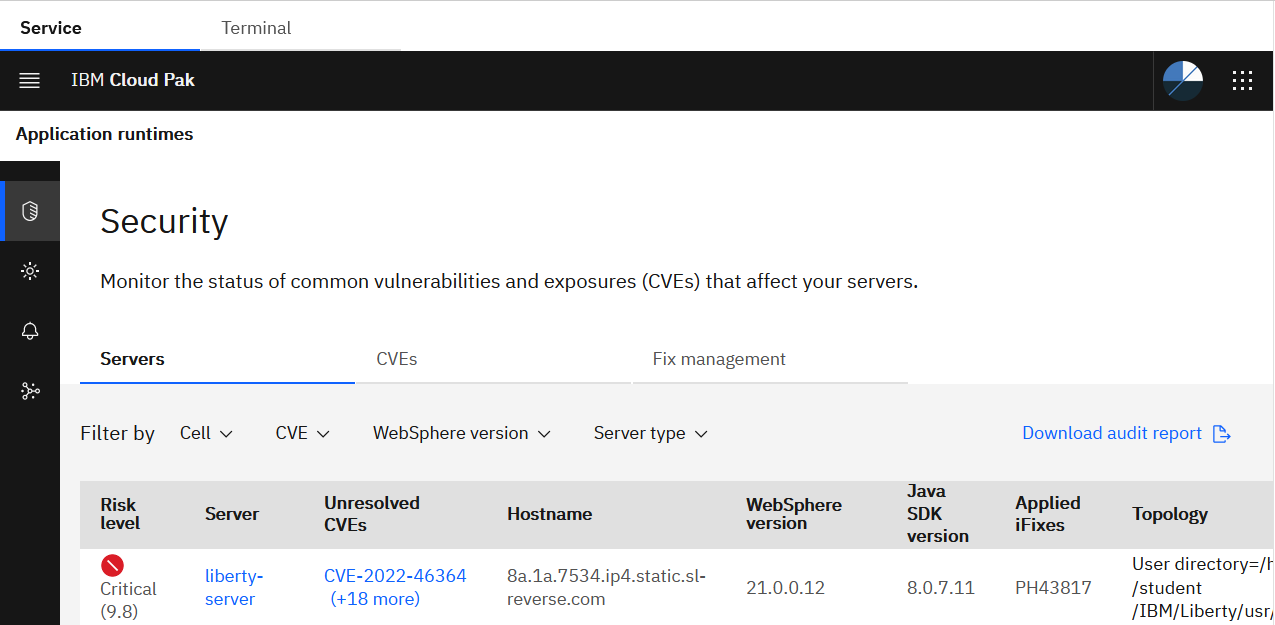Click the 8.0.7.11 Java SDK cell

pos(941,588)
